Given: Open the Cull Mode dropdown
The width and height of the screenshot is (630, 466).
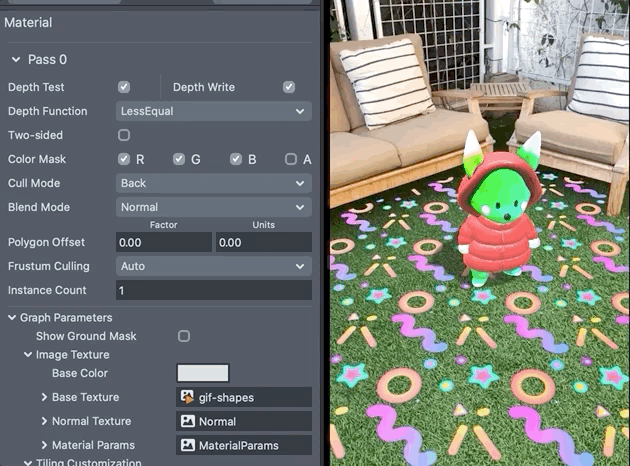Looking at the screenshot, I should tap(213, 183).
